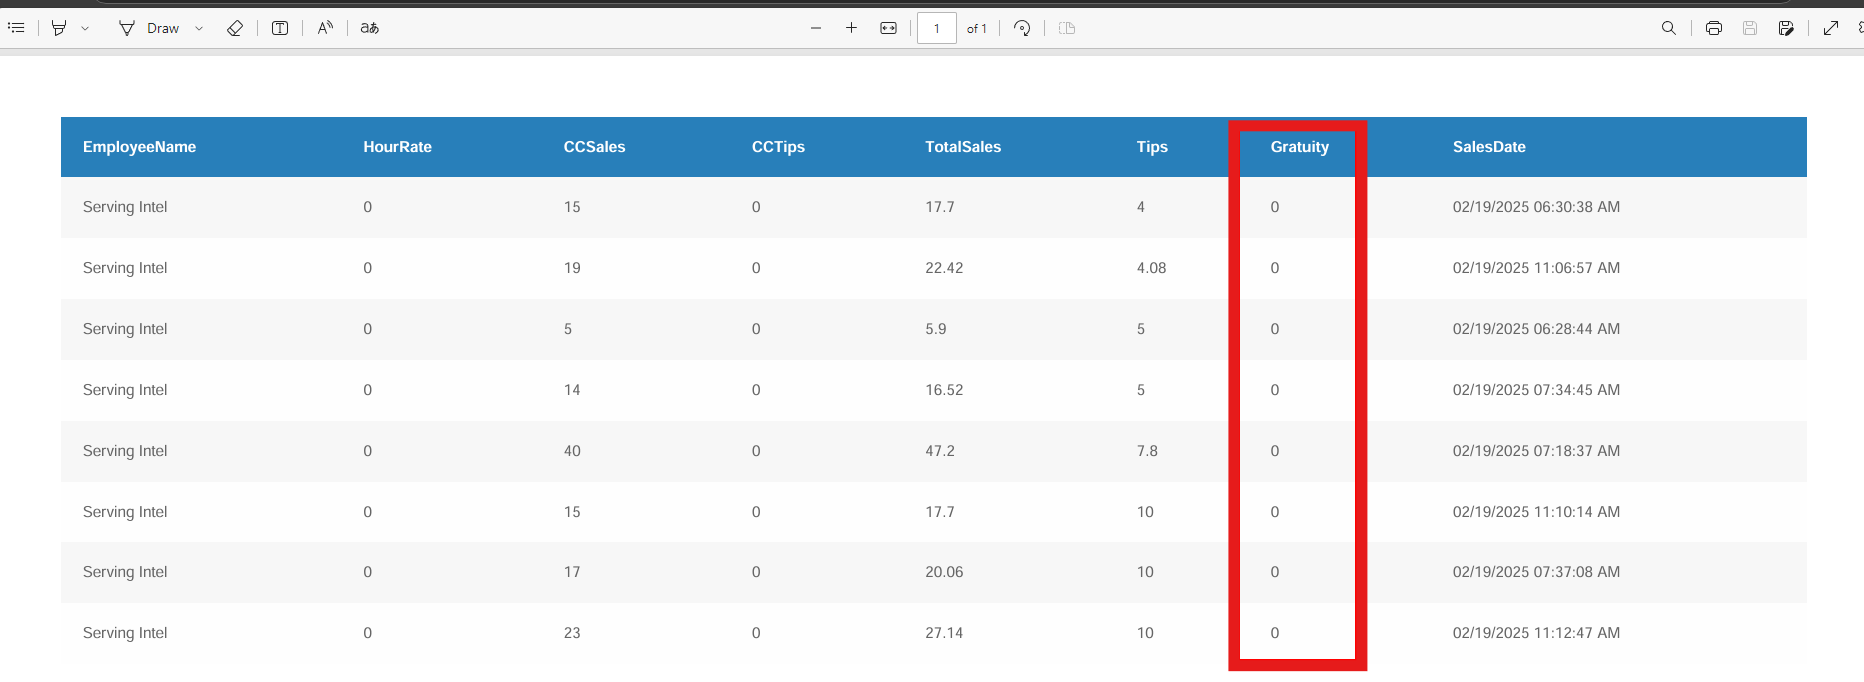Open the Translate tool

[370, 28]
